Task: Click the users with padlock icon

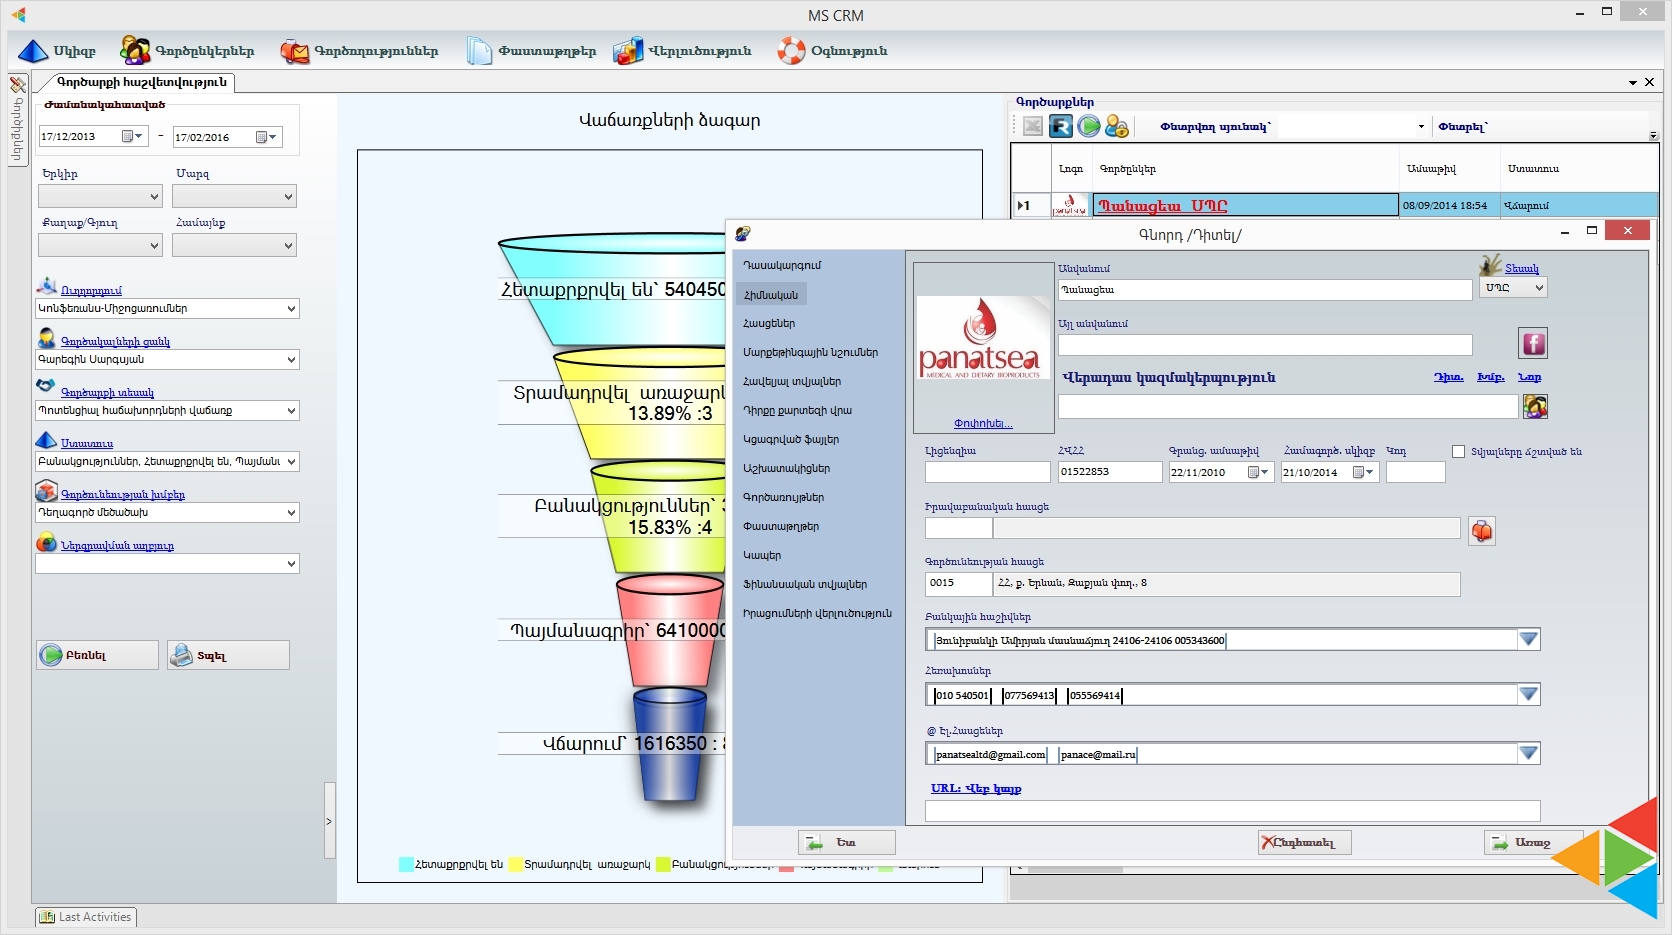Action: 1117,126
